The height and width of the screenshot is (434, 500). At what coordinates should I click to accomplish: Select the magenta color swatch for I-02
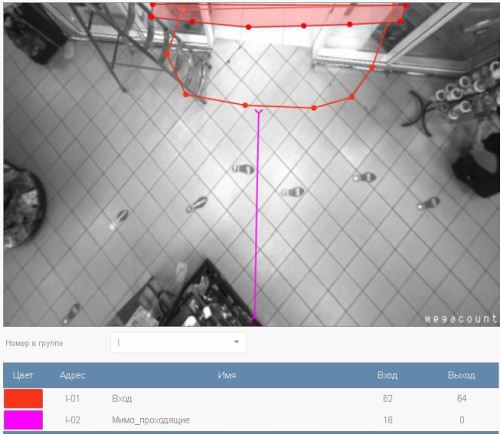click(x=23, y=420)
